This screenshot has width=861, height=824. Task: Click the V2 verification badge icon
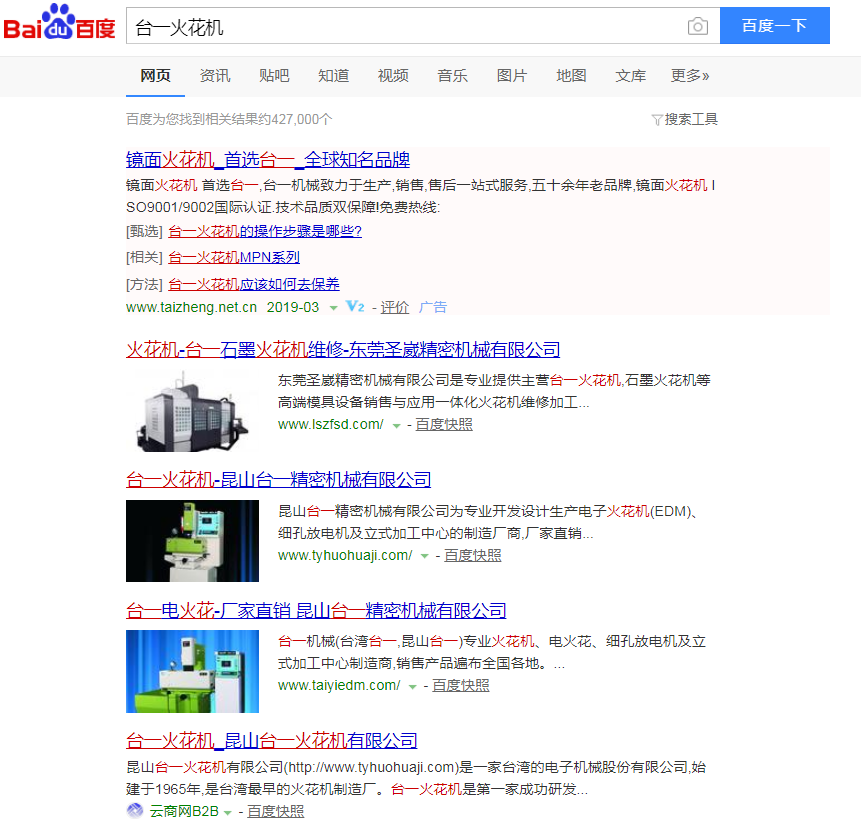[x=355, y=306]
